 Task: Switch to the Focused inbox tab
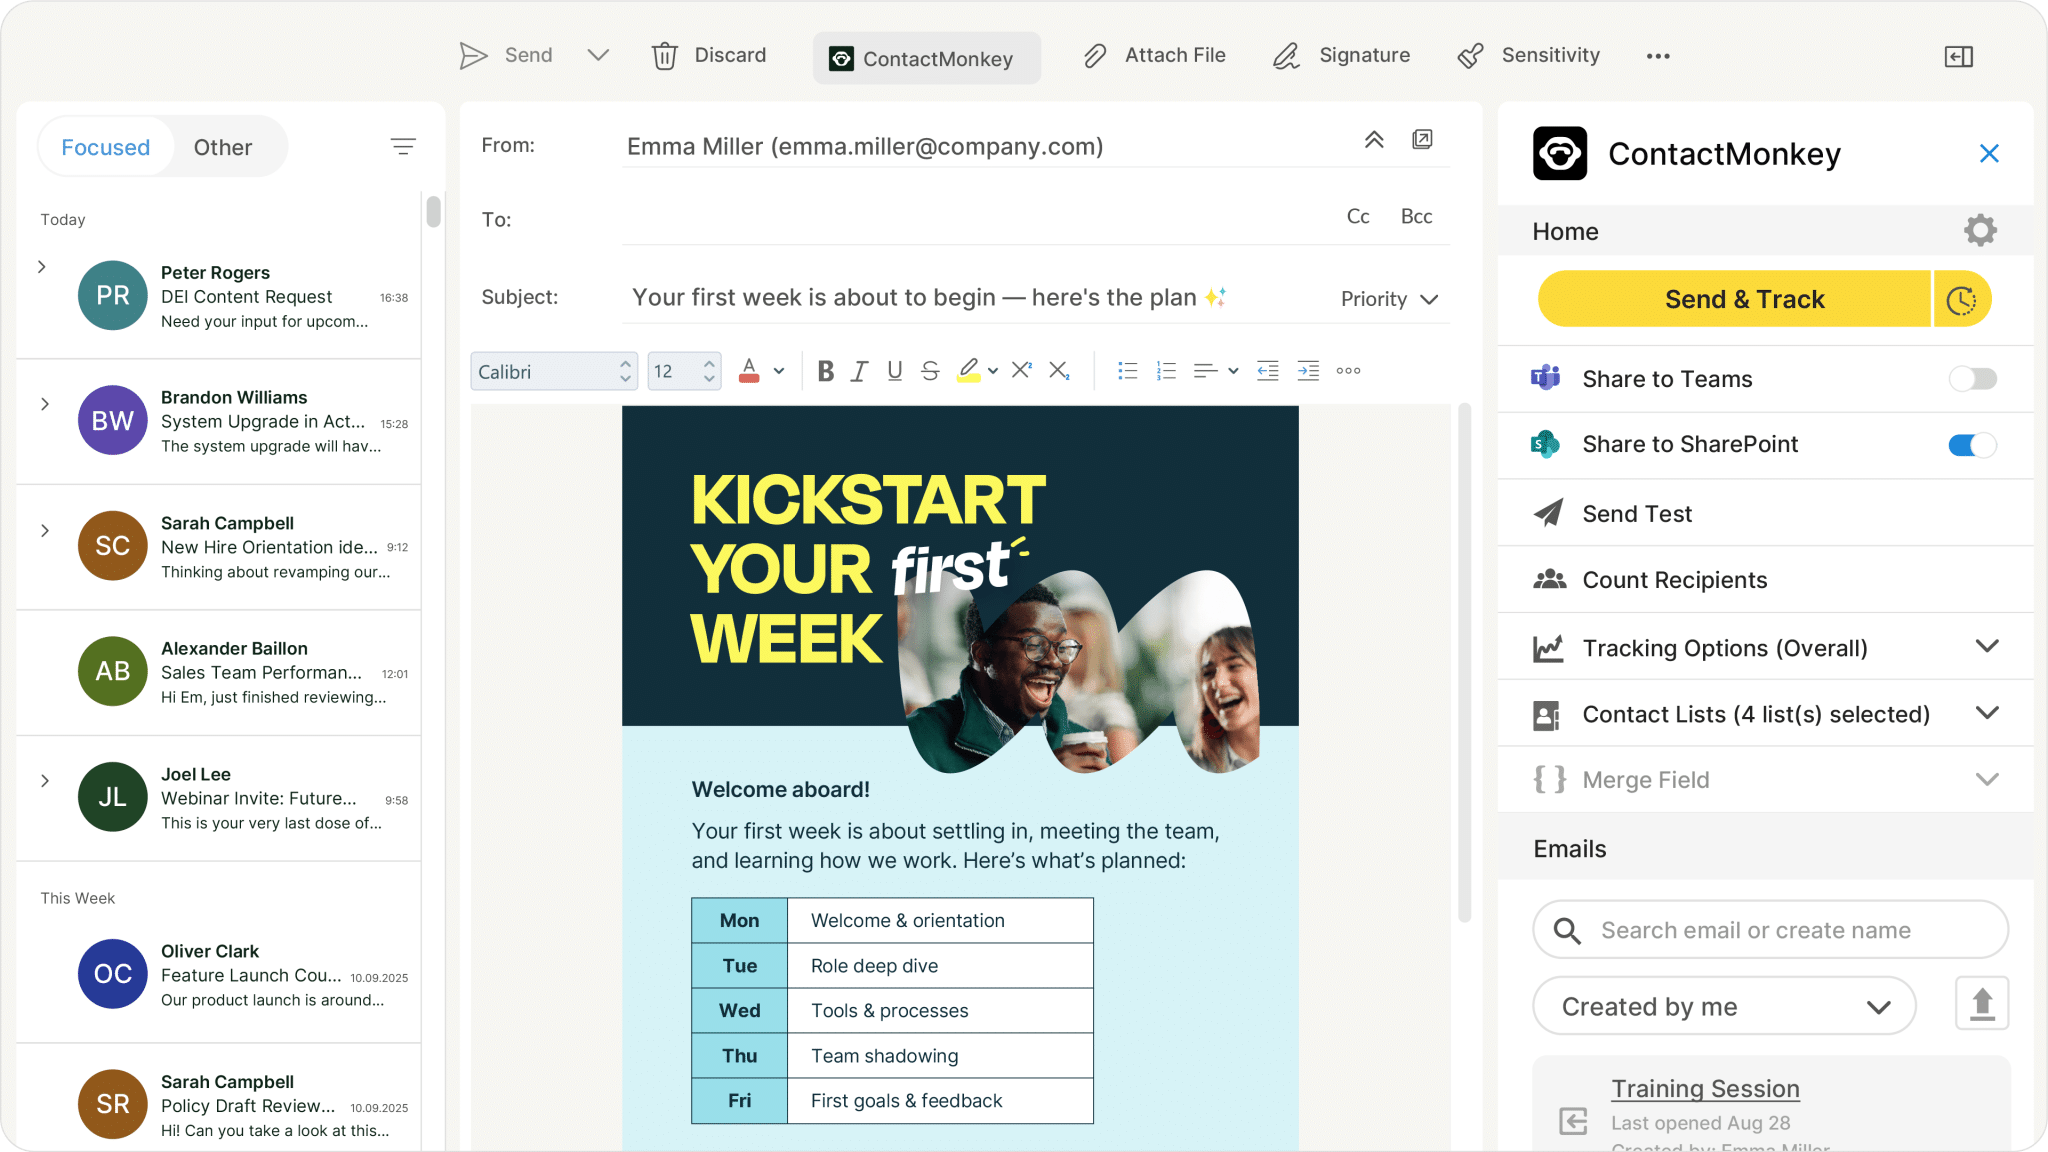106,147
